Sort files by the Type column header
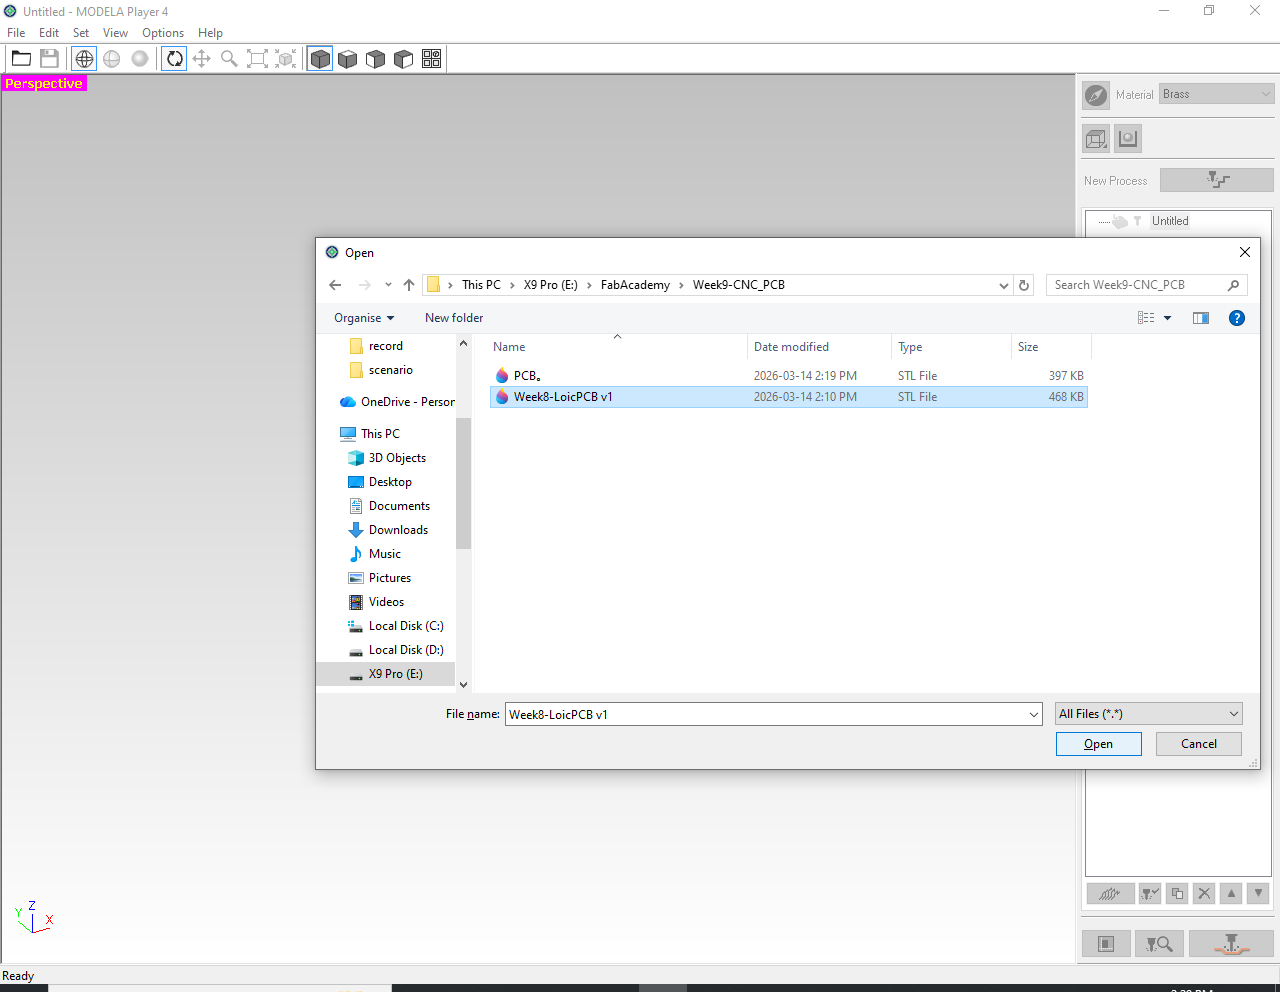Screen dimensions: 1280x992 (951, 347)
